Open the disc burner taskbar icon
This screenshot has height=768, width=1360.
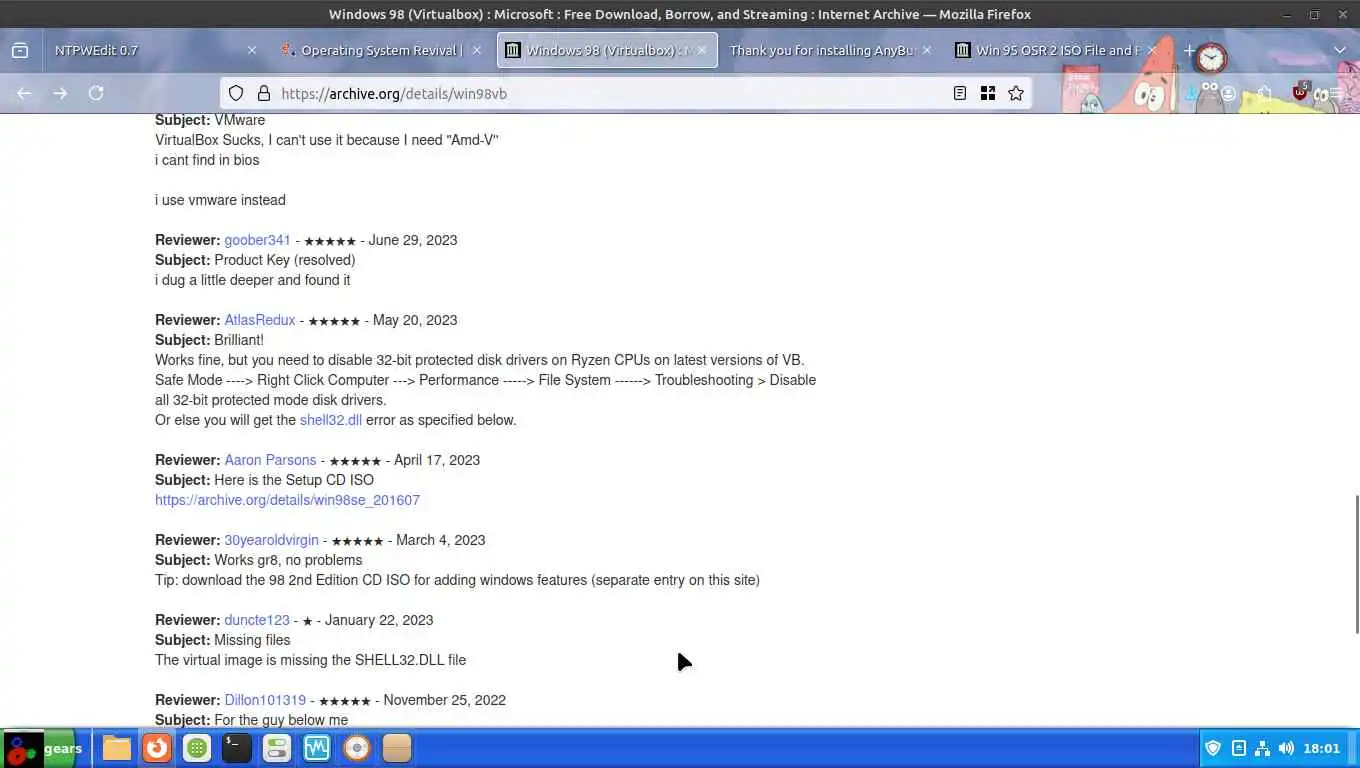tap(357, 748)
